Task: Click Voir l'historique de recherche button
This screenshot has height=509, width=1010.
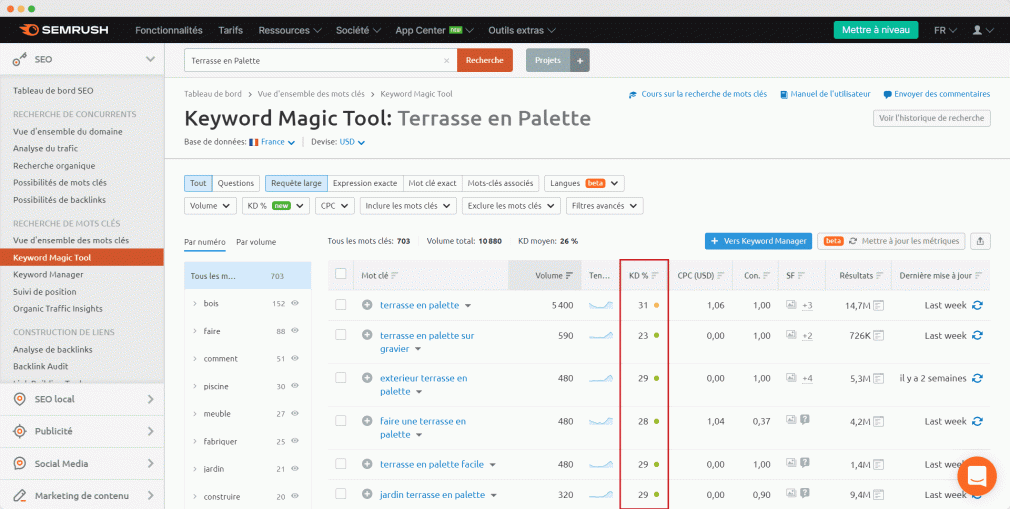Action: pos(931,118)
